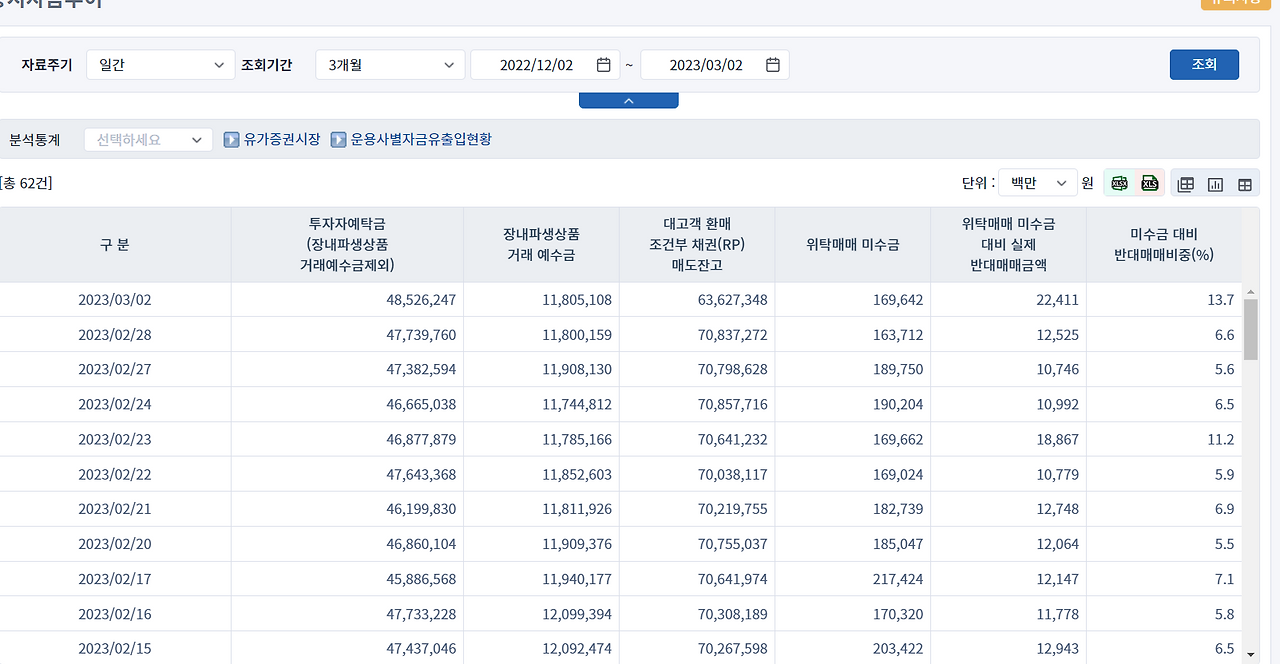Screen dimensions: 1280x664
Task: Download data as XLS file
Action: pos(1150,184)
